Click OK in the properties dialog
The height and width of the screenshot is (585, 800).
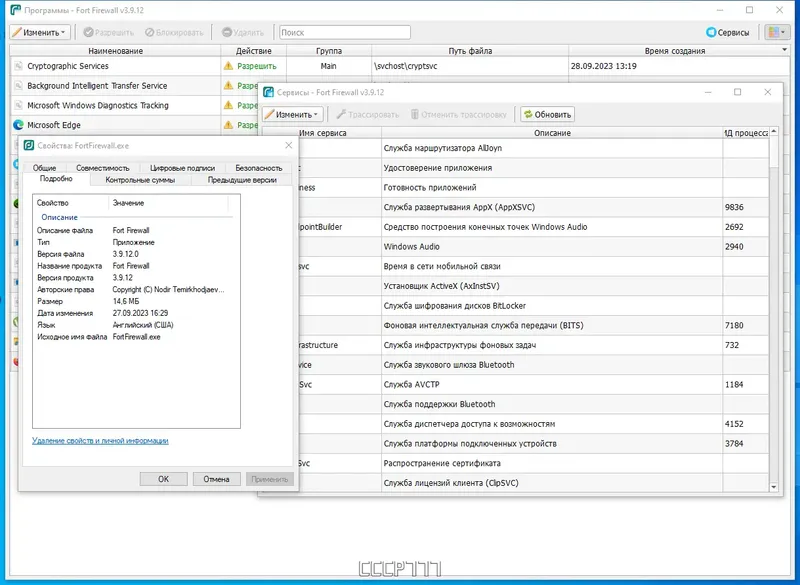click(x=163, y=479)
